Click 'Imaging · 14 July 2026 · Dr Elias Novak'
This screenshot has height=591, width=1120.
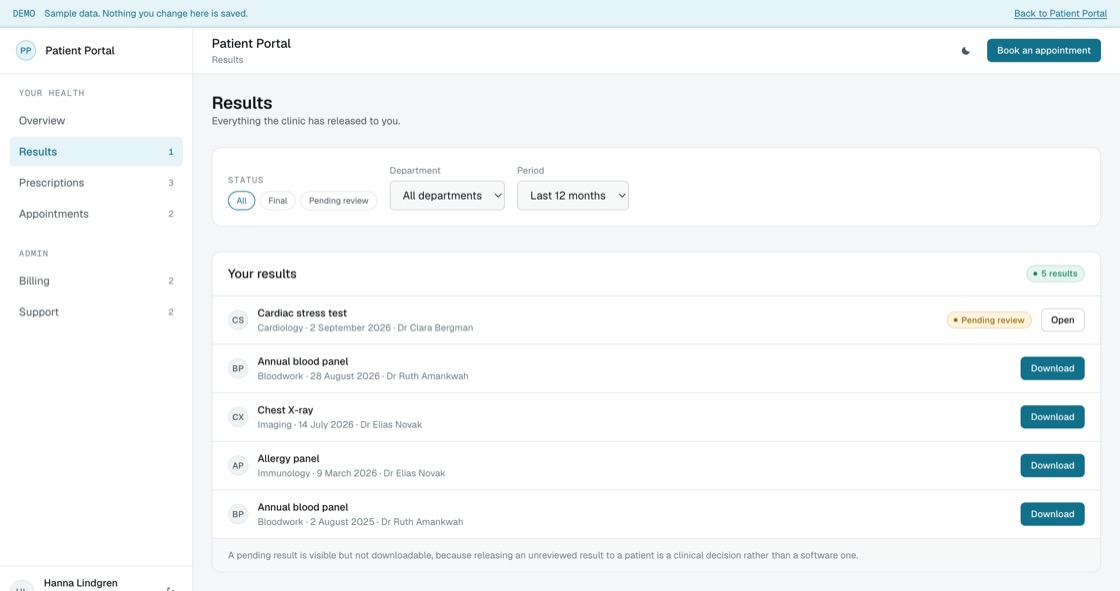pos(339,424)
